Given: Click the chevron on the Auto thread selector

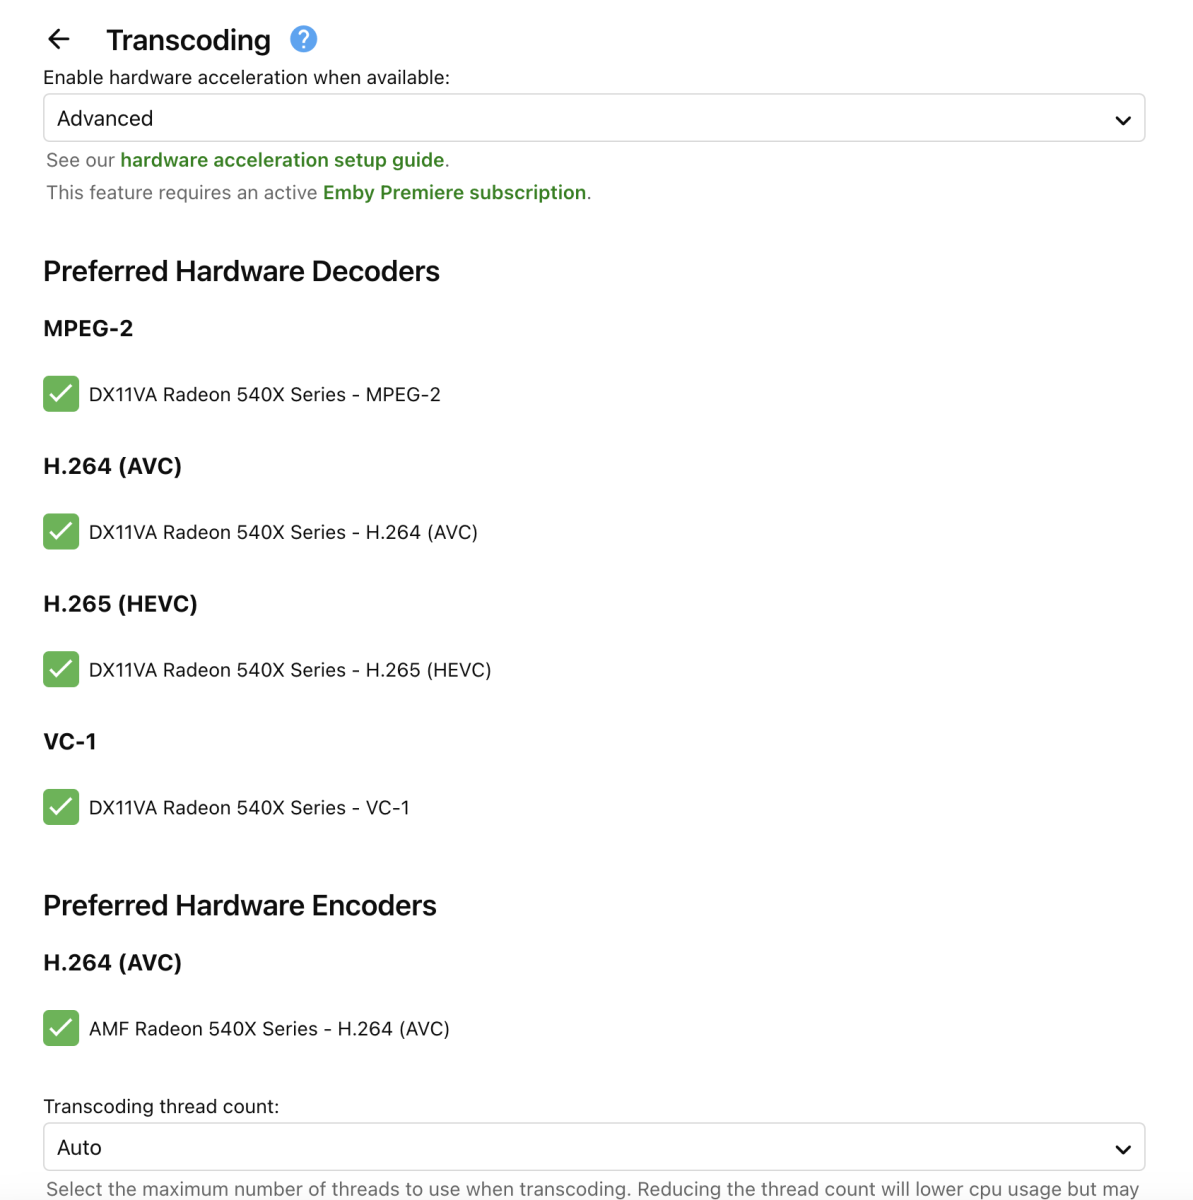Looking at the screenshot, I should [1122, 1147].
